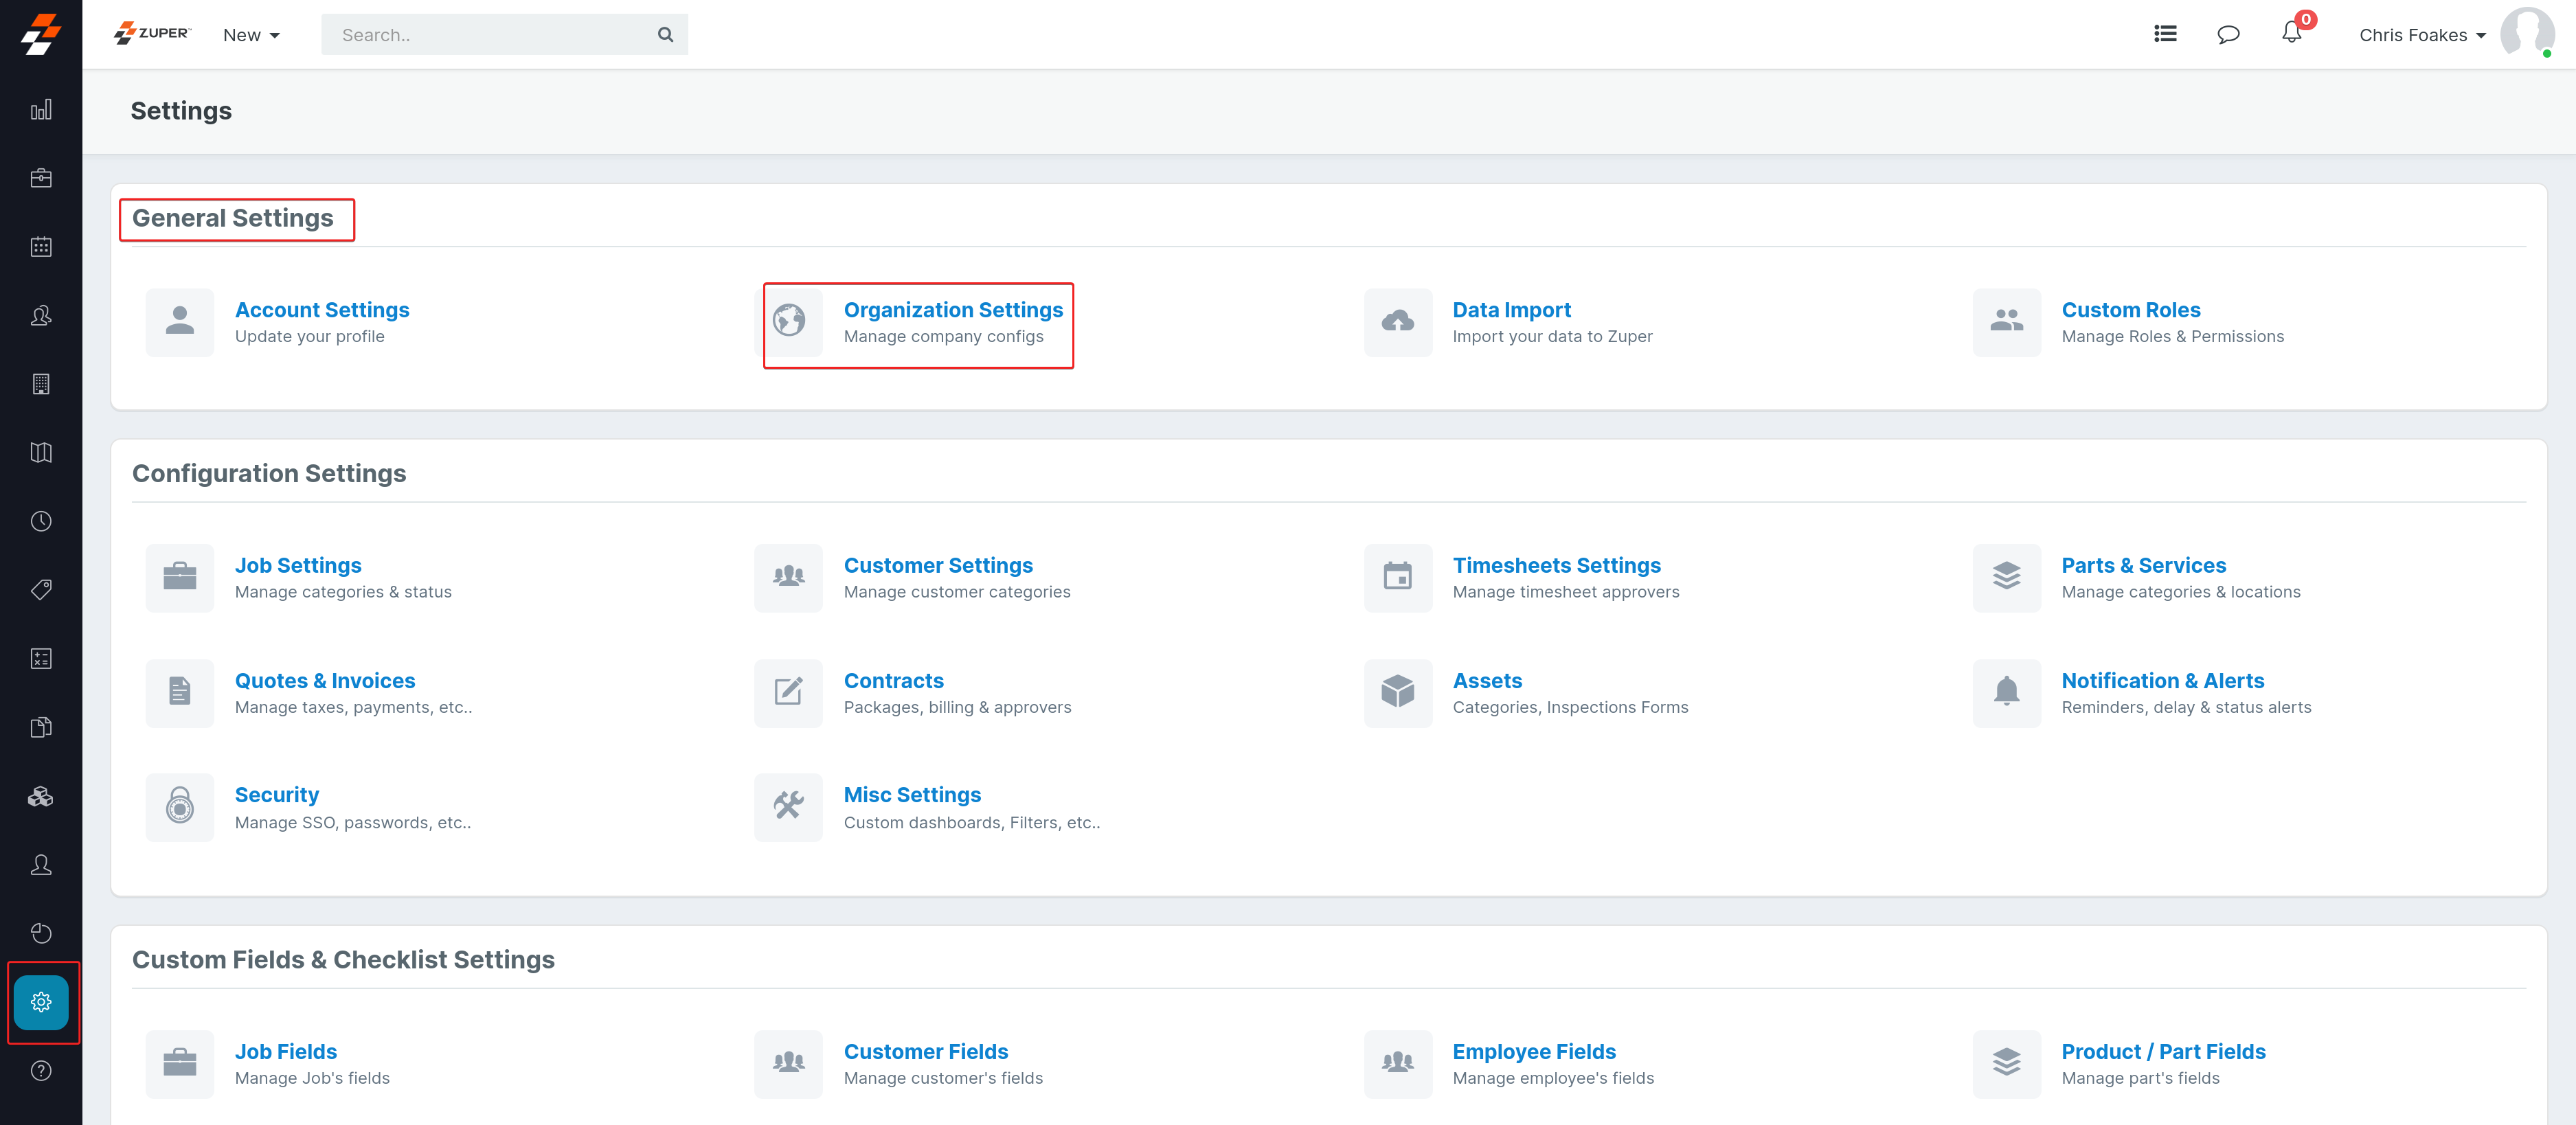Click the notification bell icon

[x=2291, y=34]
